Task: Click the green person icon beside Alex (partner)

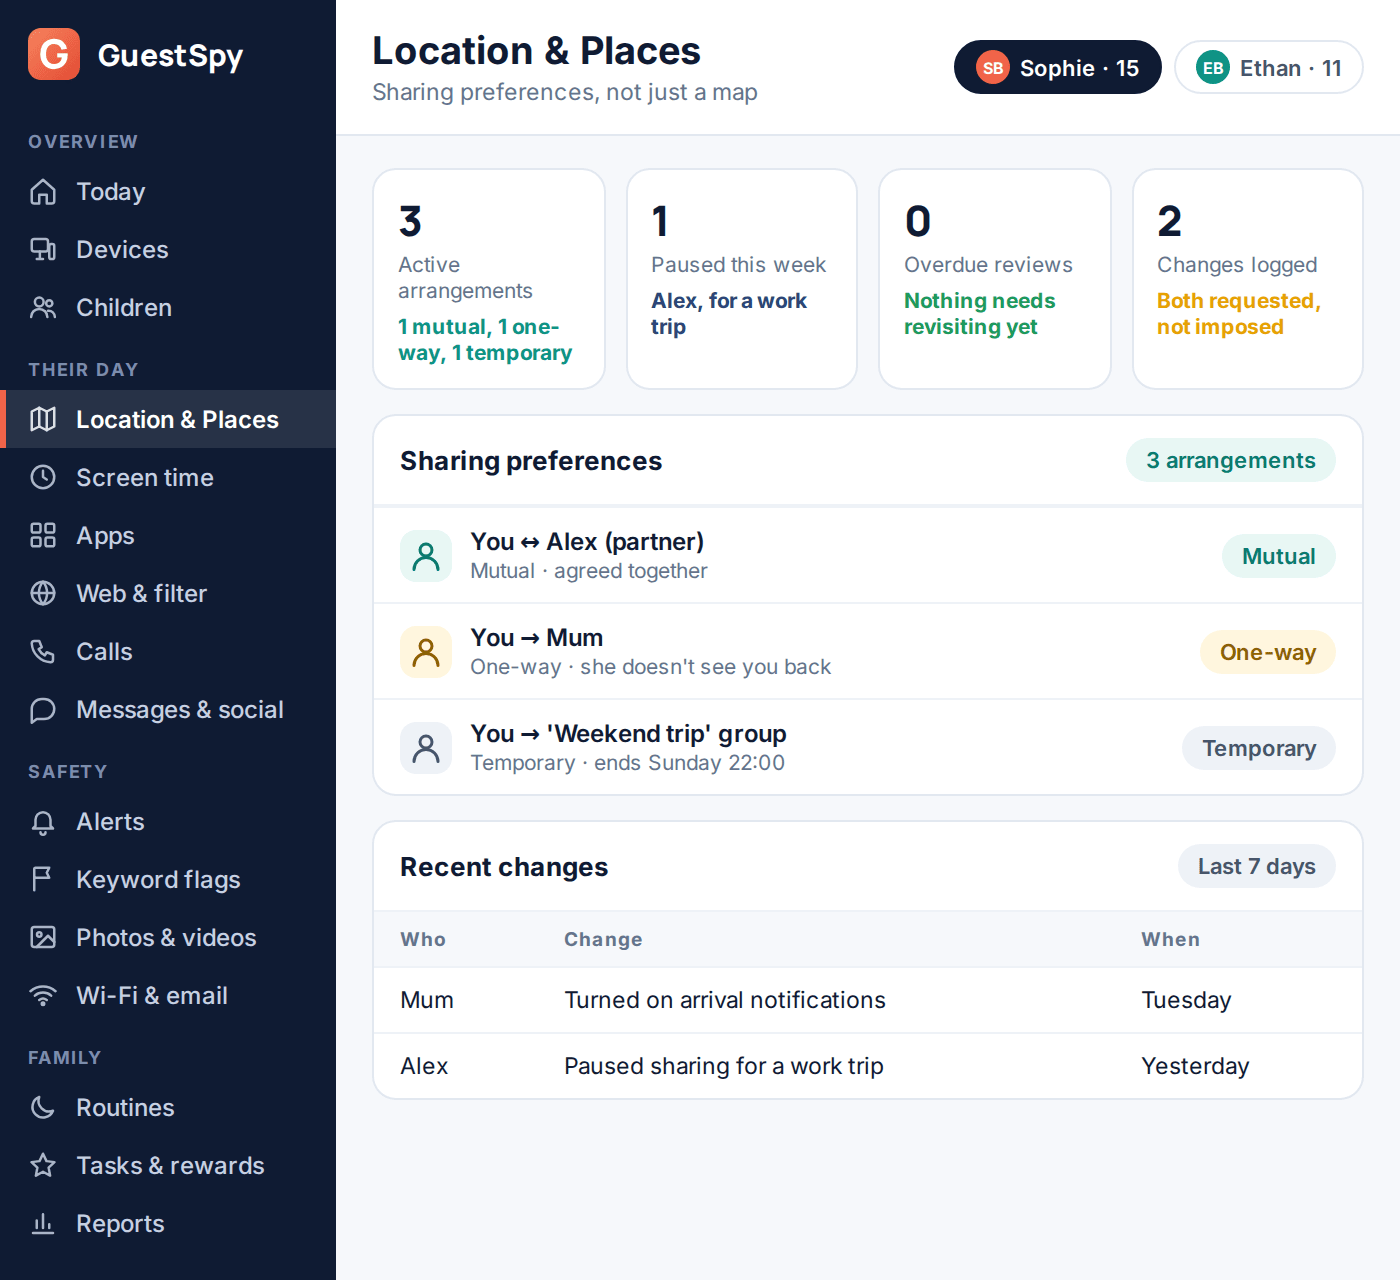Action: click(426, 556)
